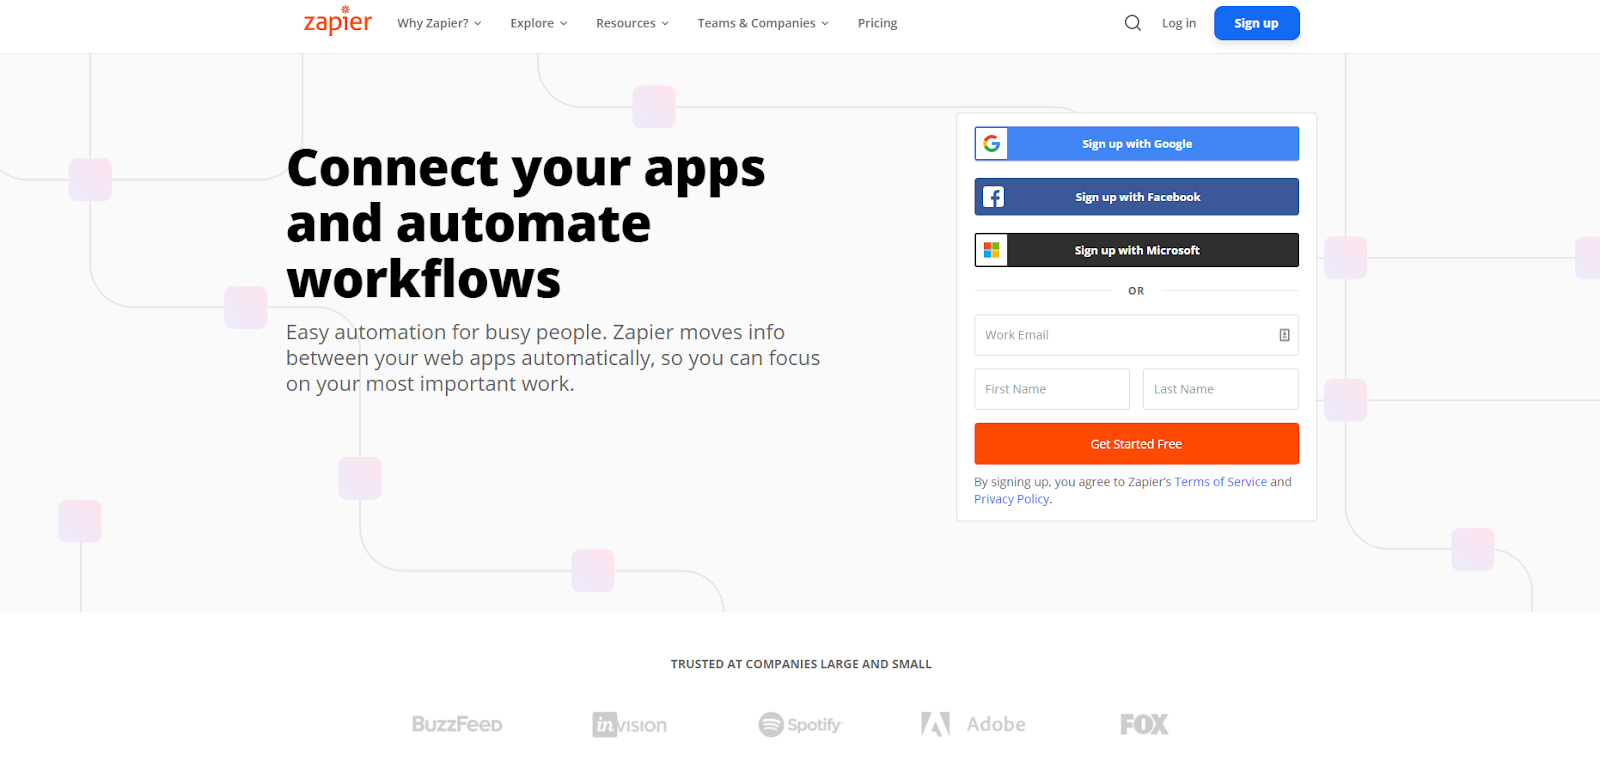Click the autofill icon in Work Email

coord(1284,335)
